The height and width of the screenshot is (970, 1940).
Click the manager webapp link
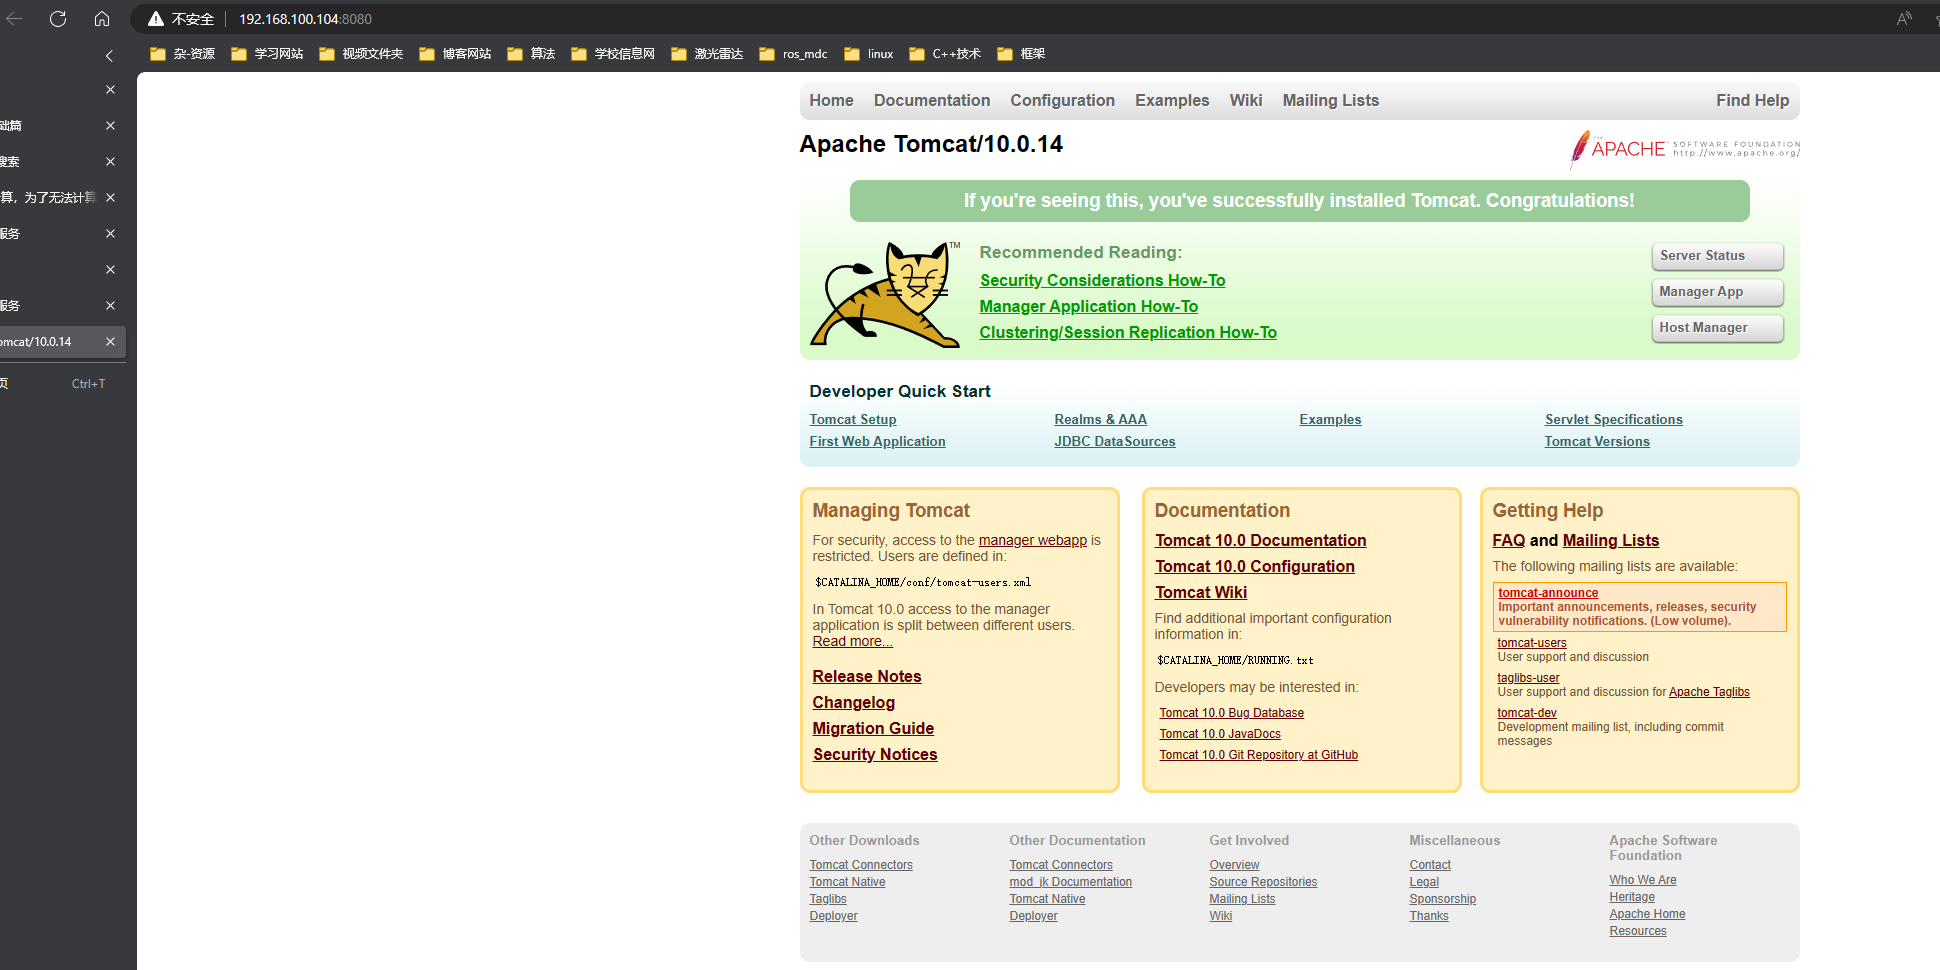click(1032, 541)
